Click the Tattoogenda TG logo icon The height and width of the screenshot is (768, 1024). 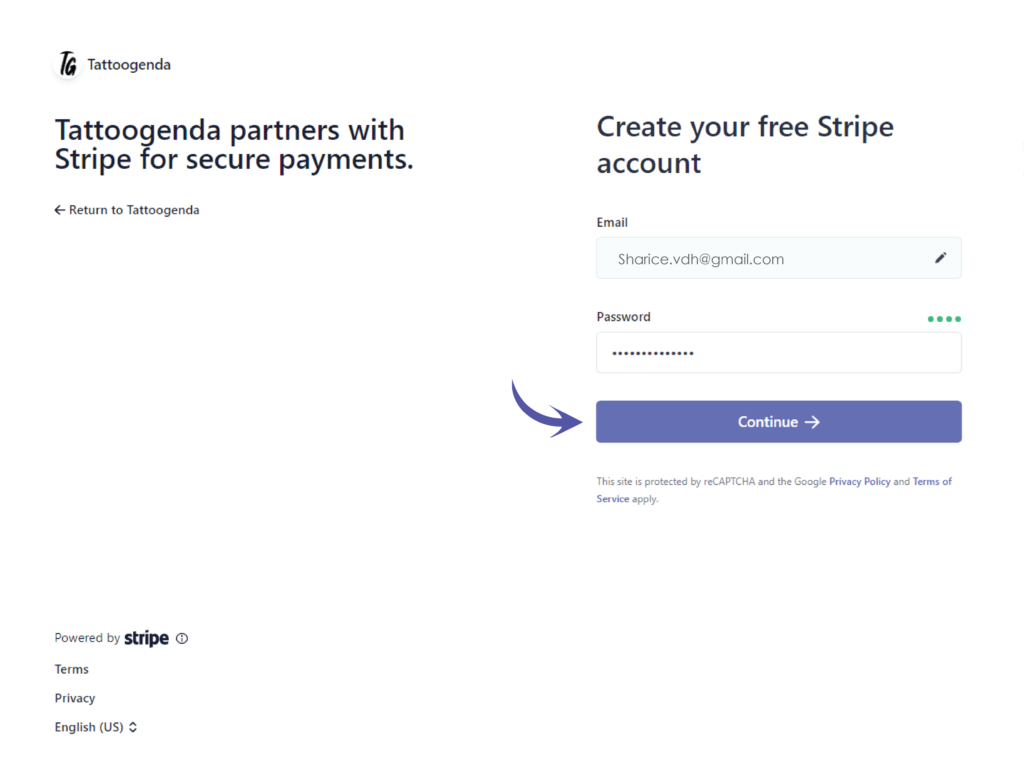pyautogui.click(x=67, y=65)
